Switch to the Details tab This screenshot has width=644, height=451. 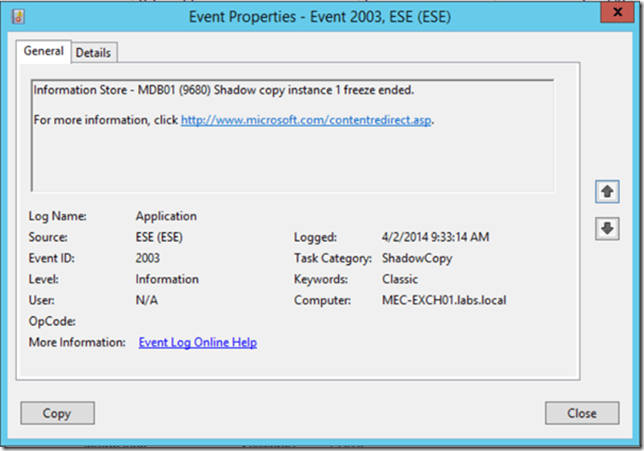click(93, 52)
